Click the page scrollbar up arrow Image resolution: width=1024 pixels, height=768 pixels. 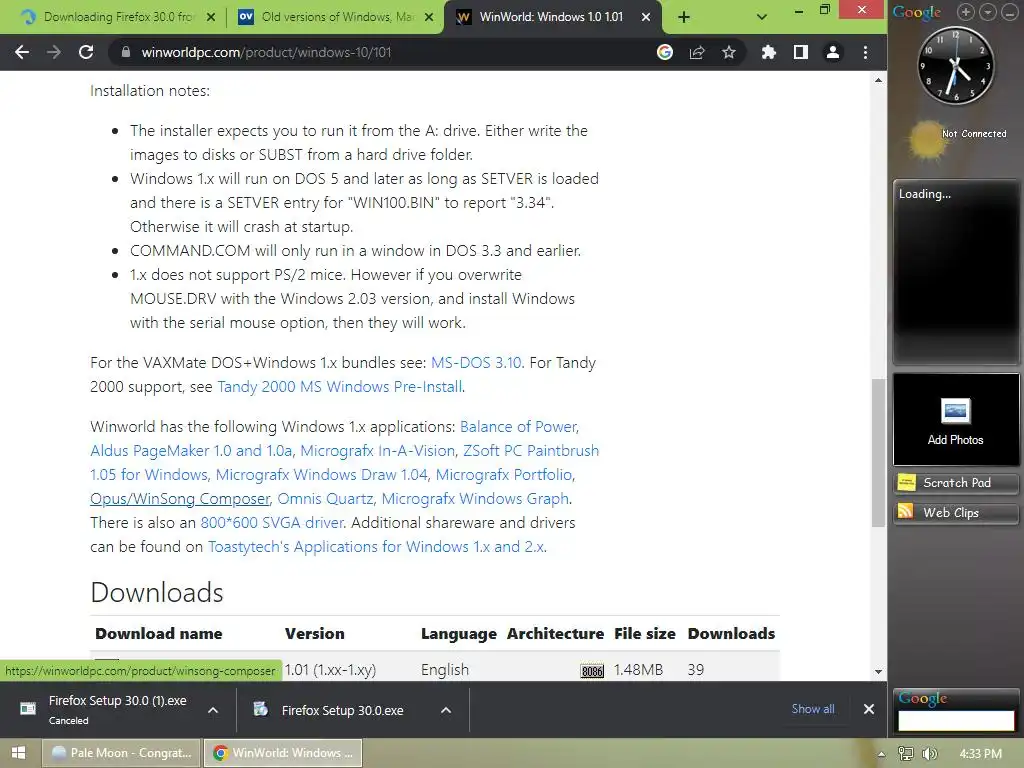coord(878,80)
